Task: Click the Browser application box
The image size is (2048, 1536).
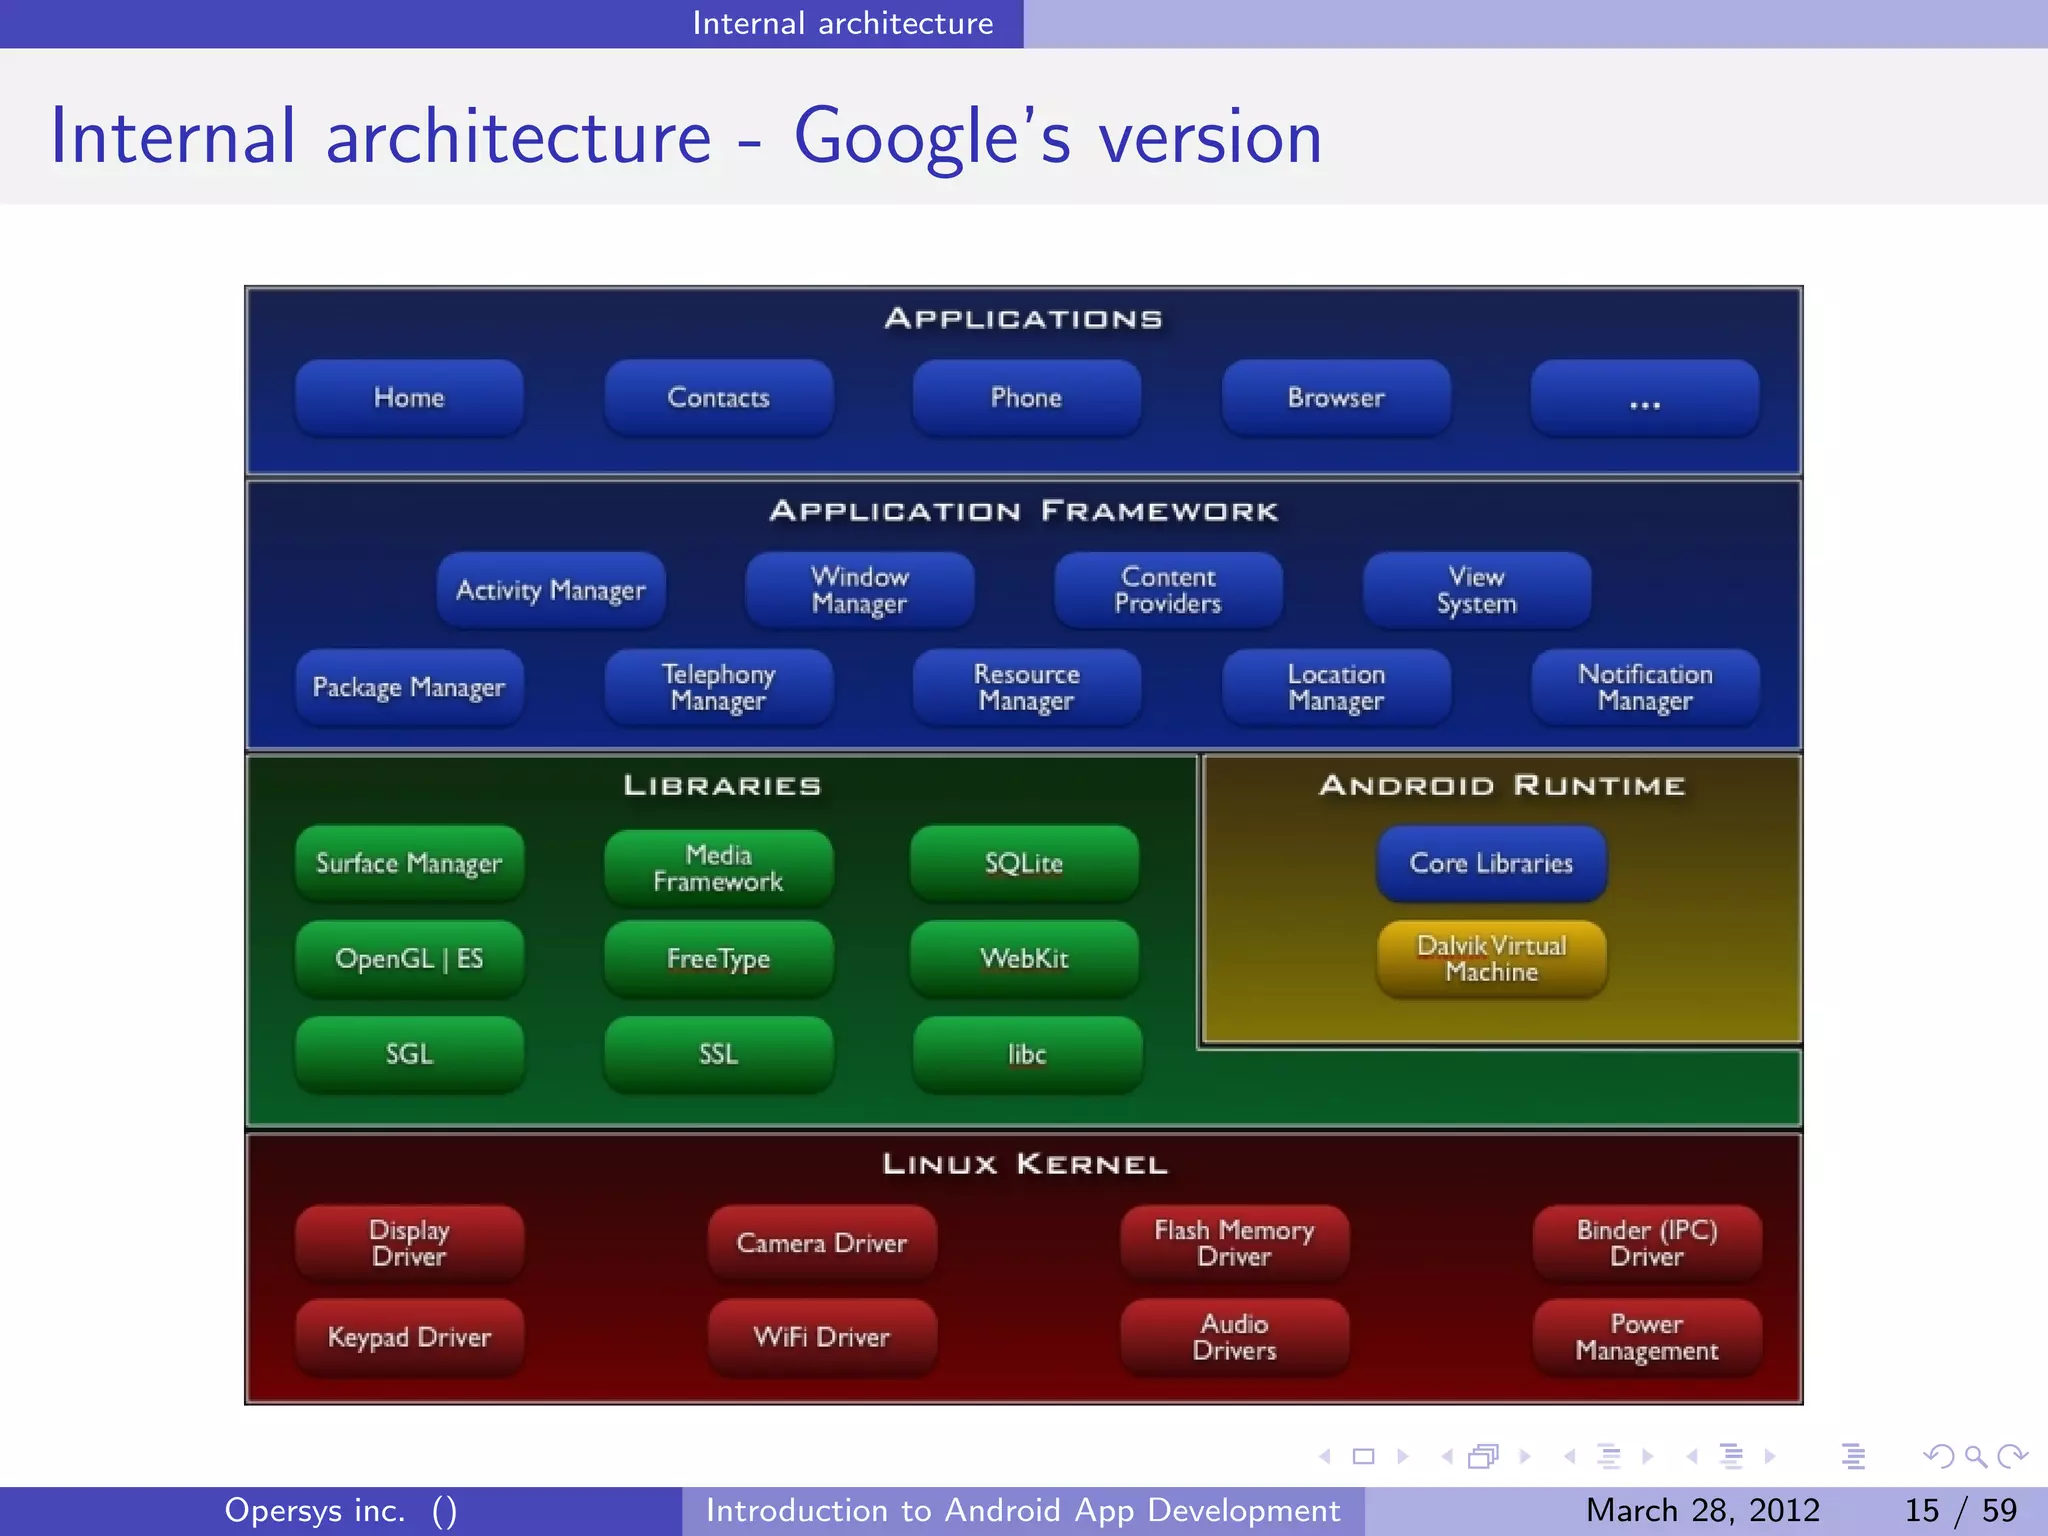Action: (x=1336, y=398)
